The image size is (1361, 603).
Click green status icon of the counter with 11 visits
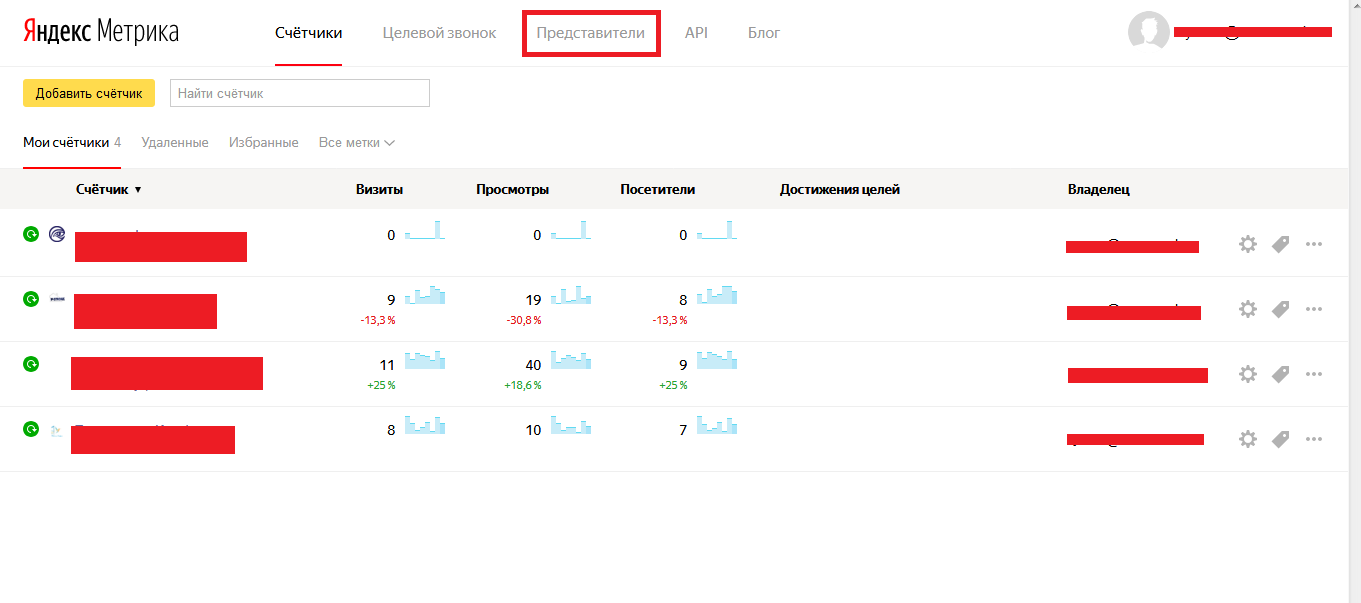[x=31, y=364]
